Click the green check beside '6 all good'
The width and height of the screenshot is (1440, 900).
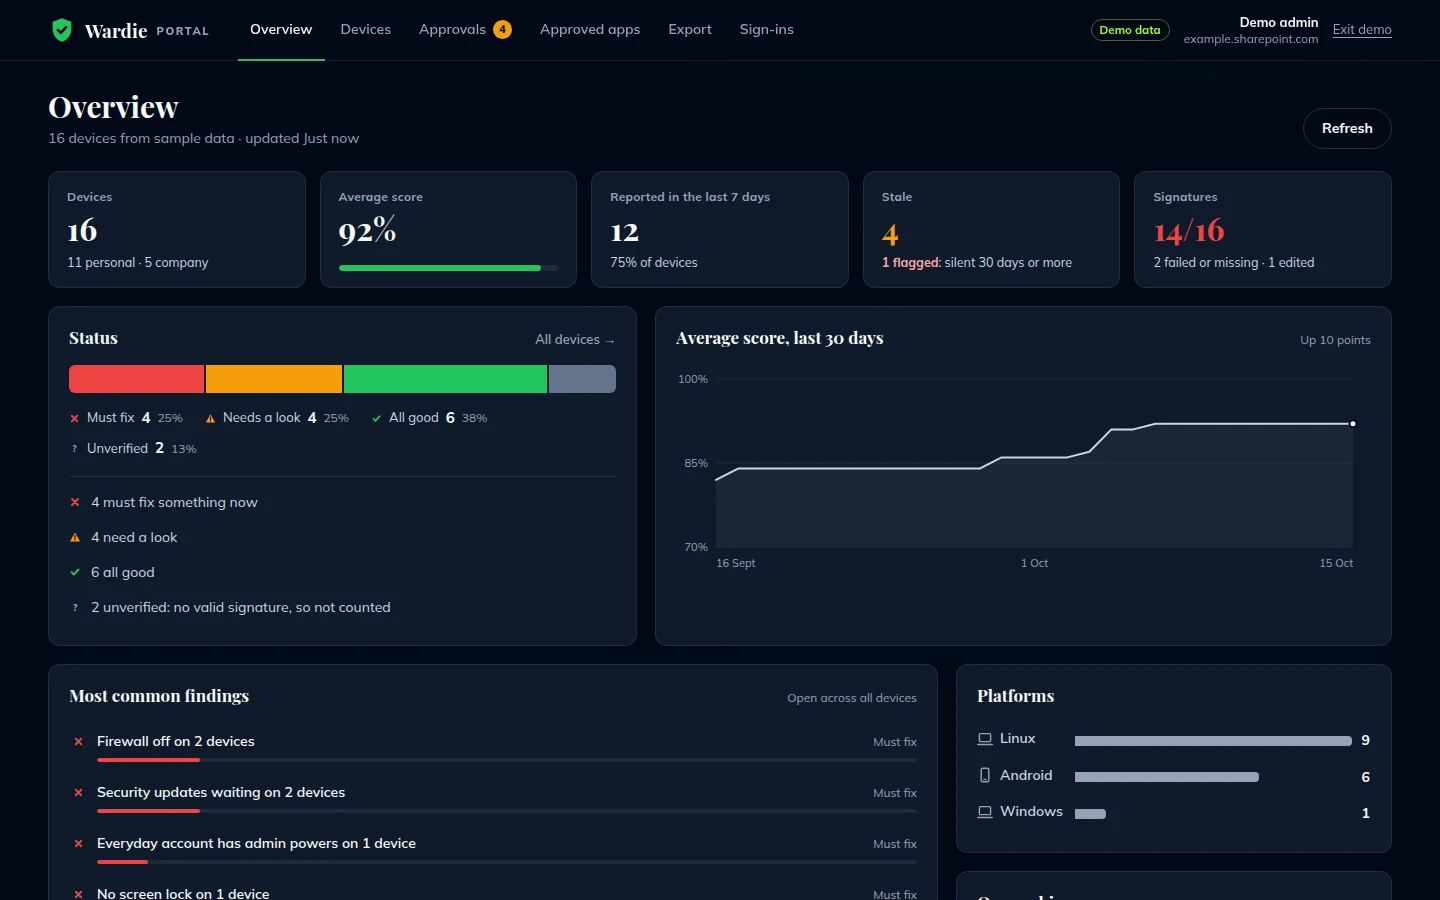(x=75, y=572)
